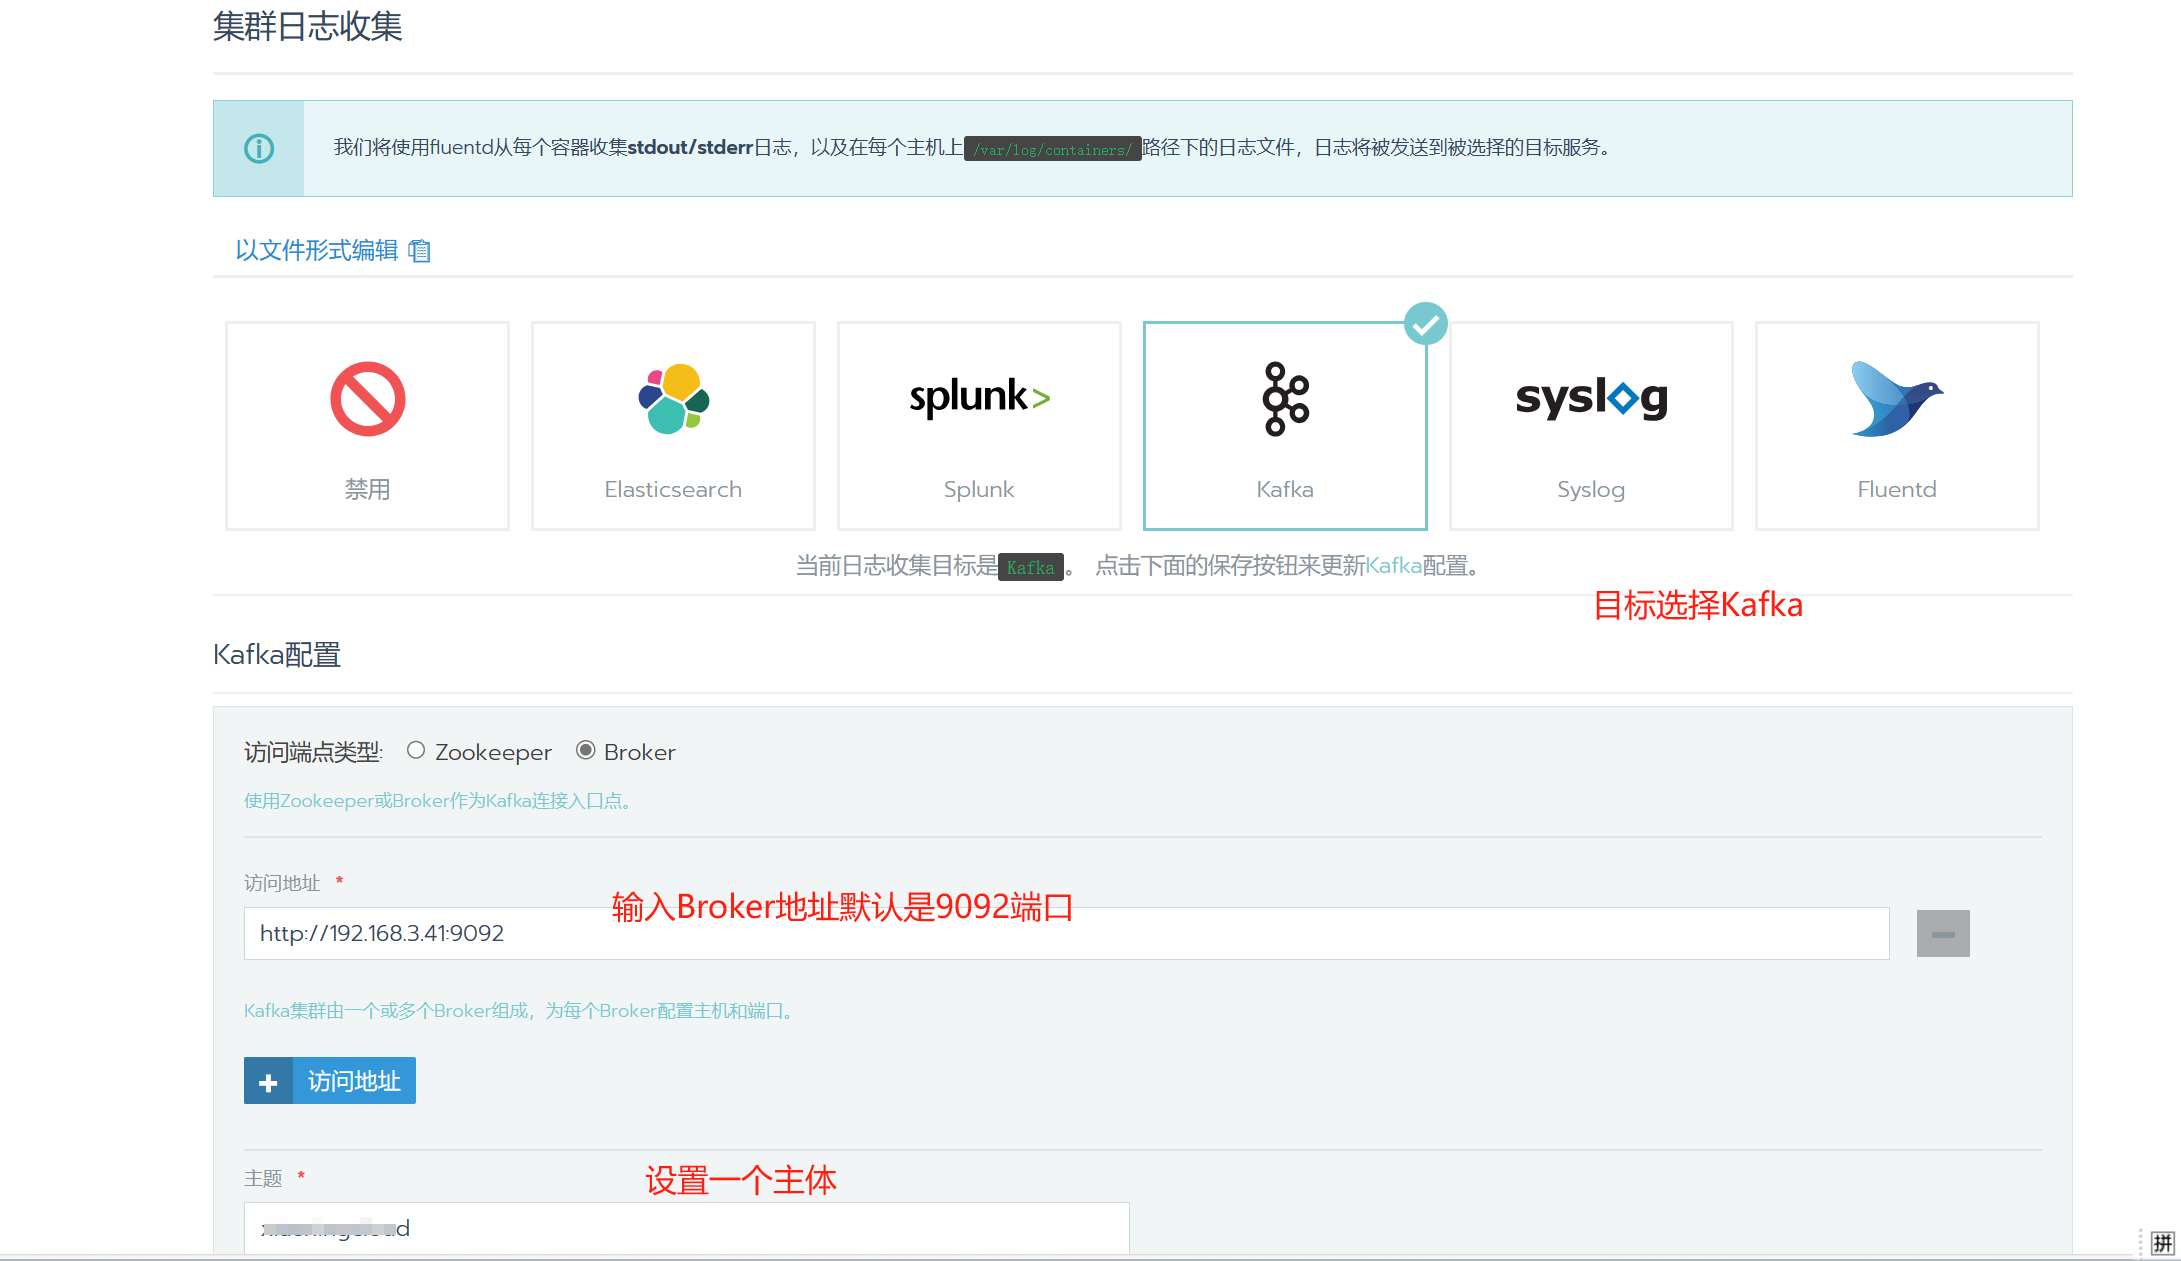Click the plus icon on 访问地址 button
The image size is (2181, 1261).
(x=268, y=1082)
